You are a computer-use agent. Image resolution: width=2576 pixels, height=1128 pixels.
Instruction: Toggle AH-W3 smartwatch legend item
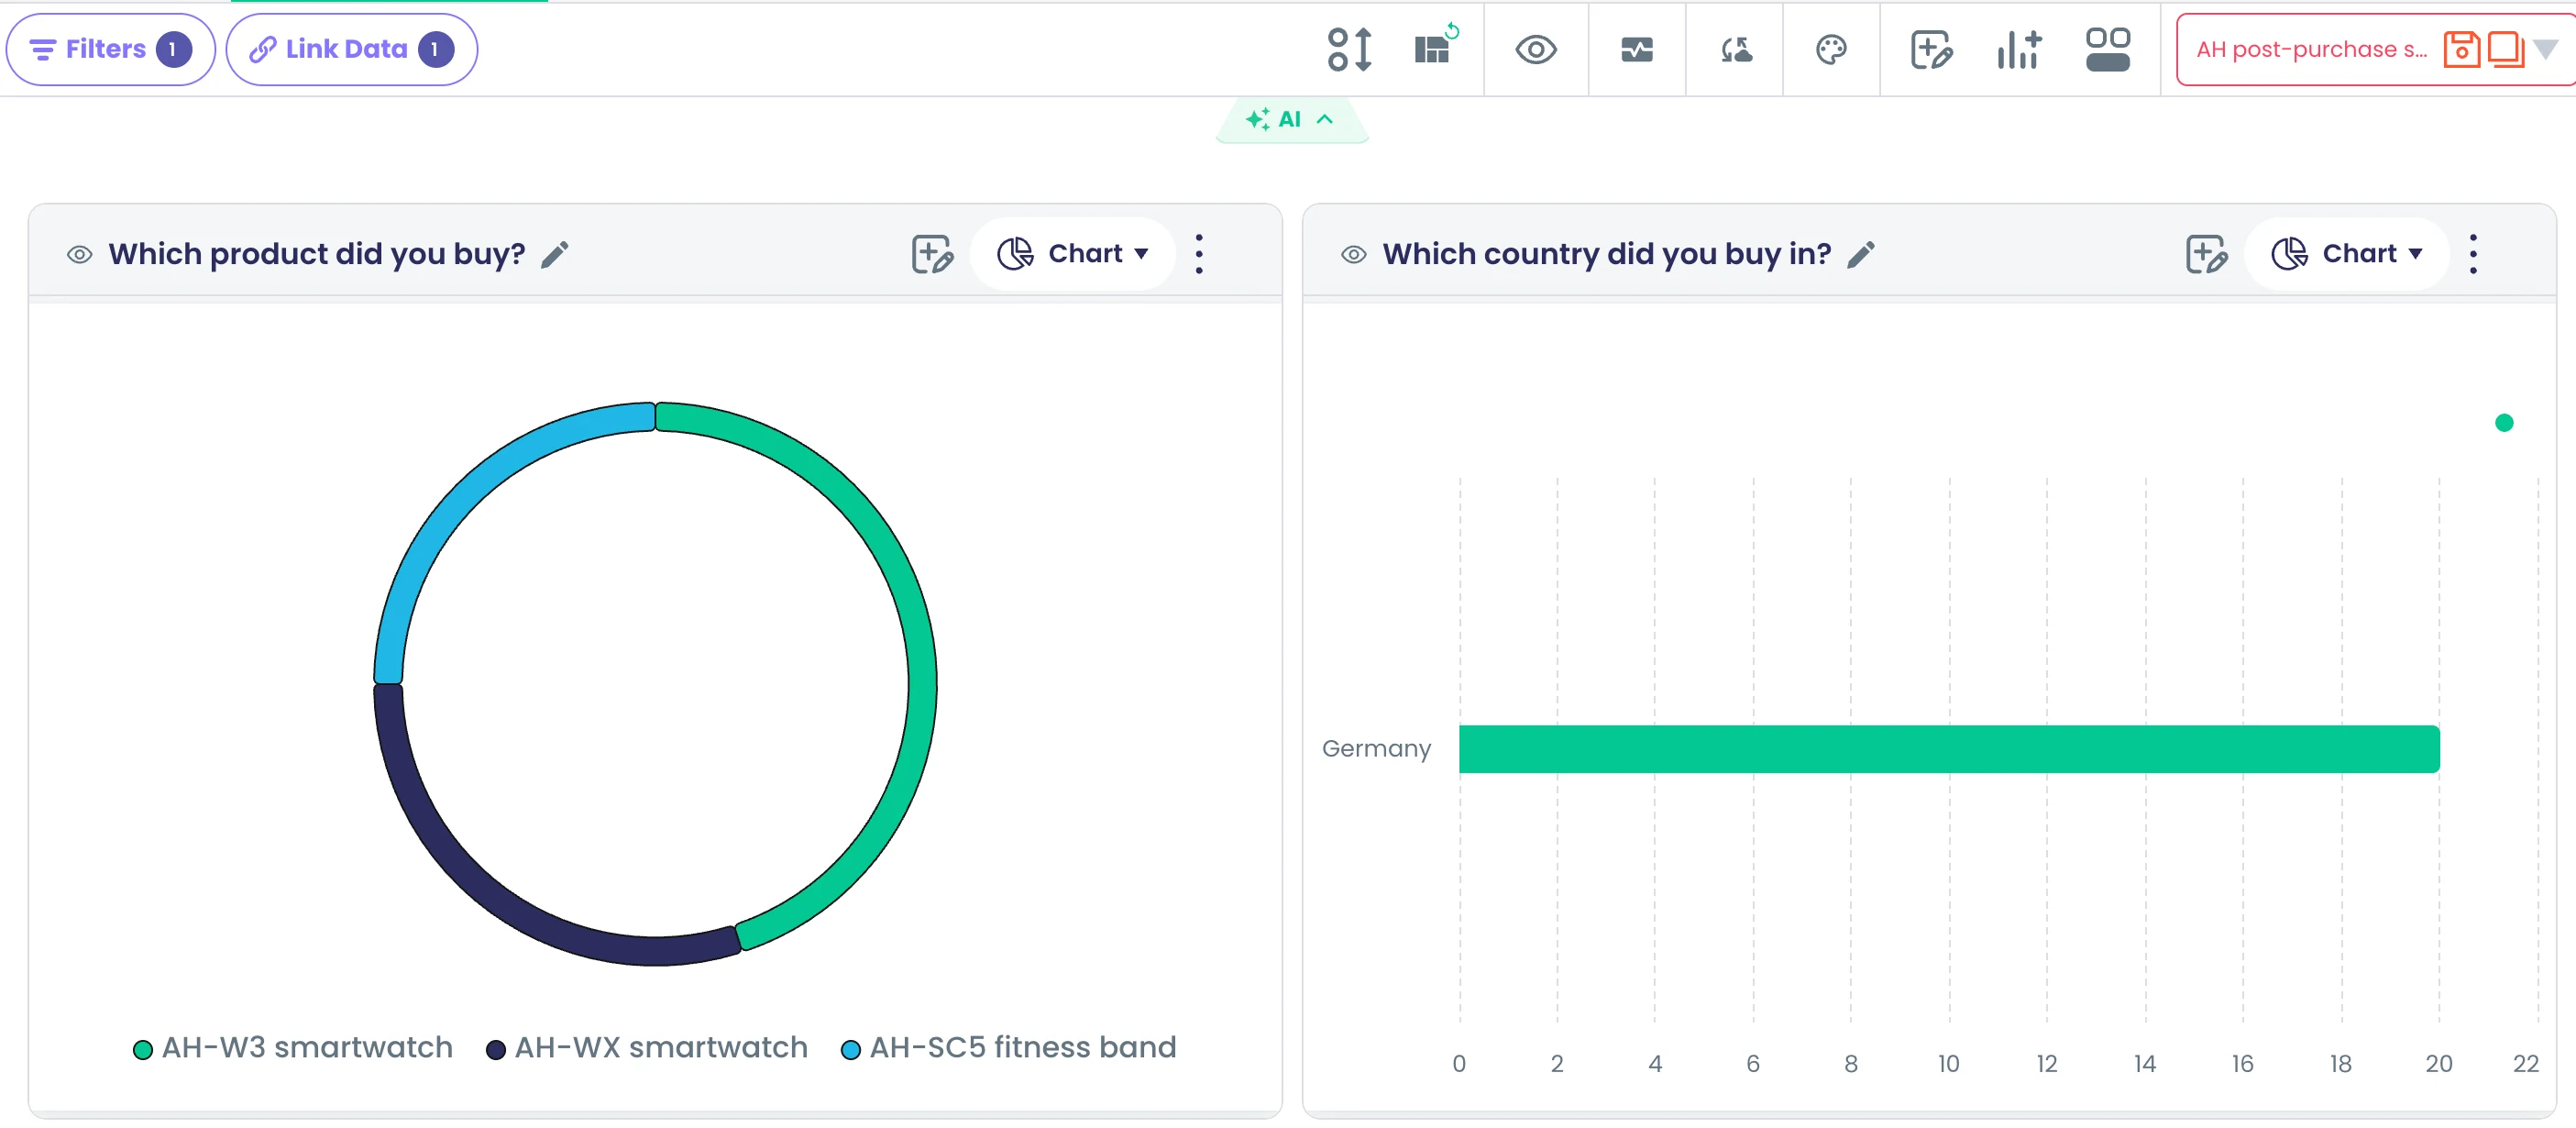pyautogui.click(x=293, y=1047)
